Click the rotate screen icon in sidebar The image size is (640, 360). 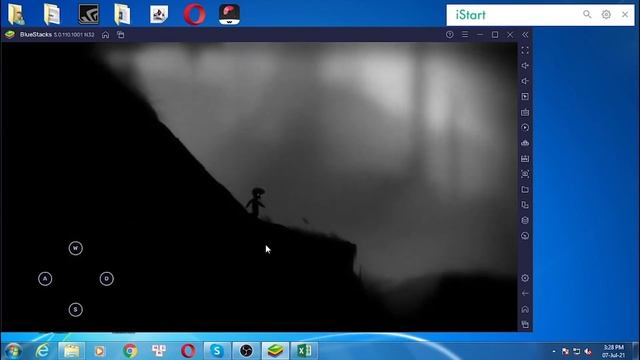click(x=525, y=205)
